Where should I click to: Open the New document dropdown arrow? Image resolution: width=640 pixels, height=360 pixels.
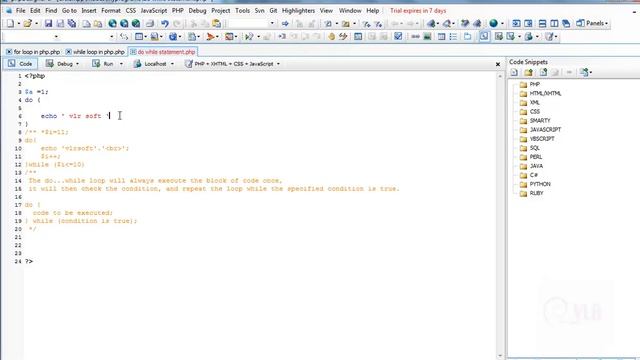pyautogui.click(x=19, y=24)
